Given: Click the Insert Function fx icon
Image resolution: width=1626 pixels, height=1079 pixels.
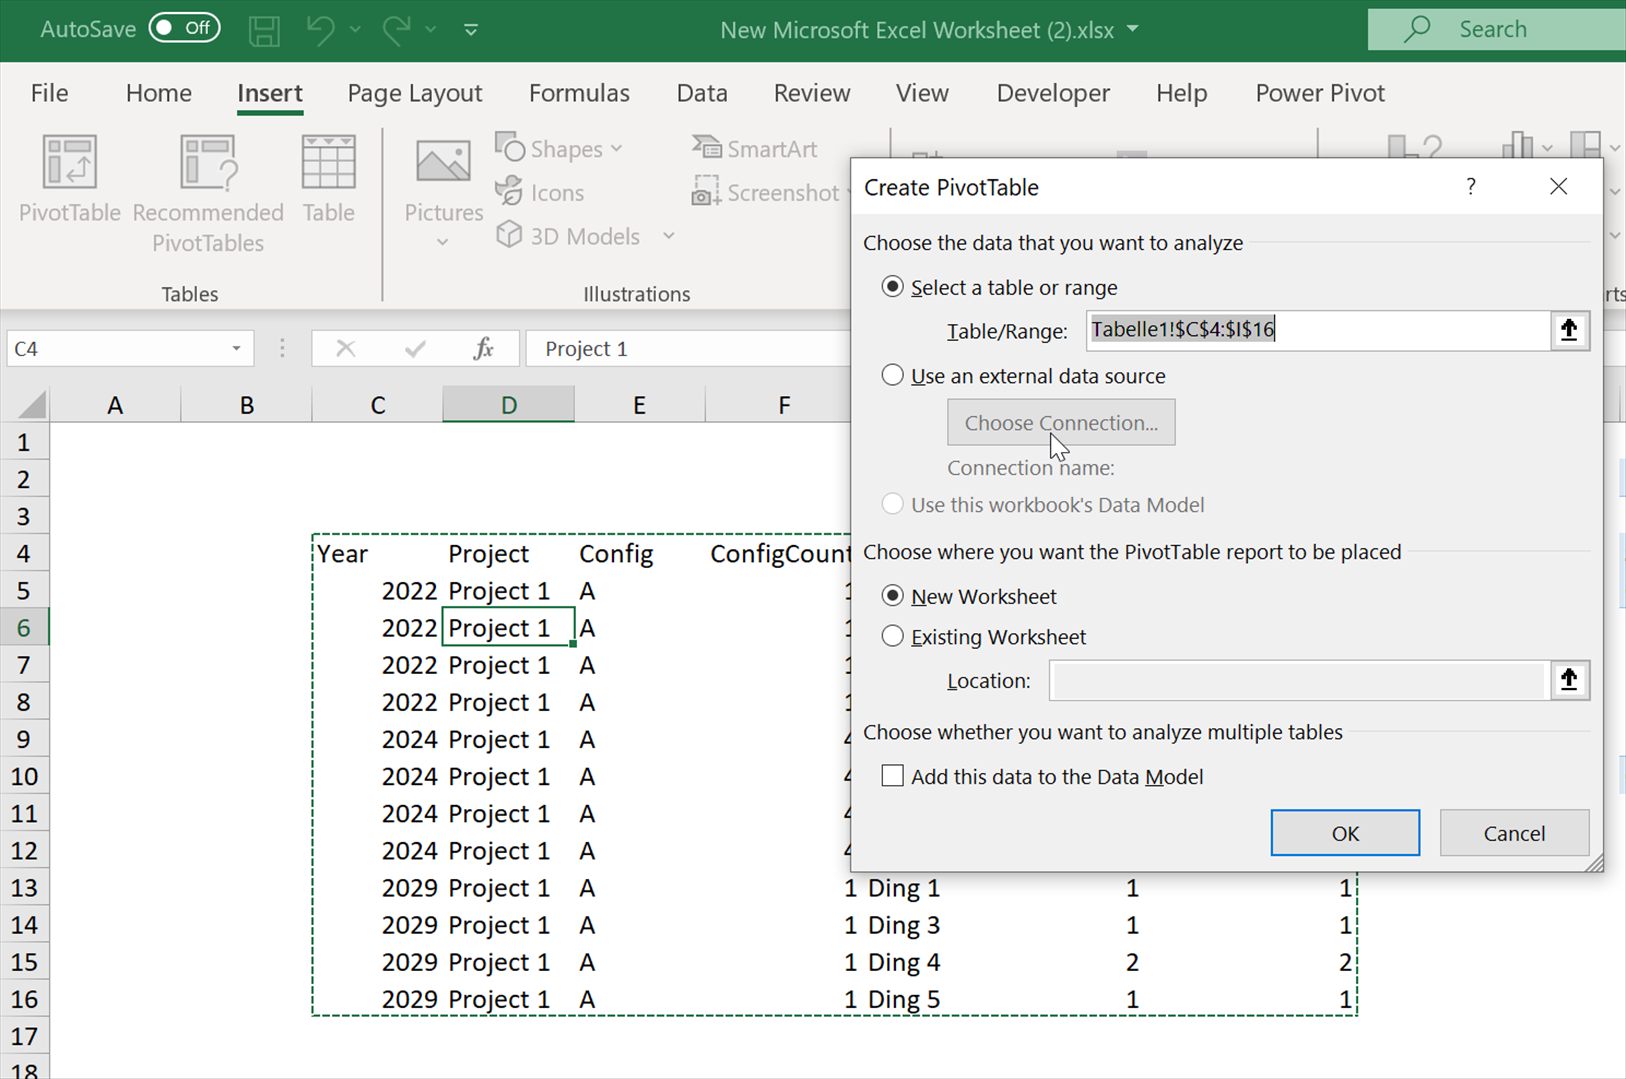Looking at the screenshot, I should tap(483, 348).
